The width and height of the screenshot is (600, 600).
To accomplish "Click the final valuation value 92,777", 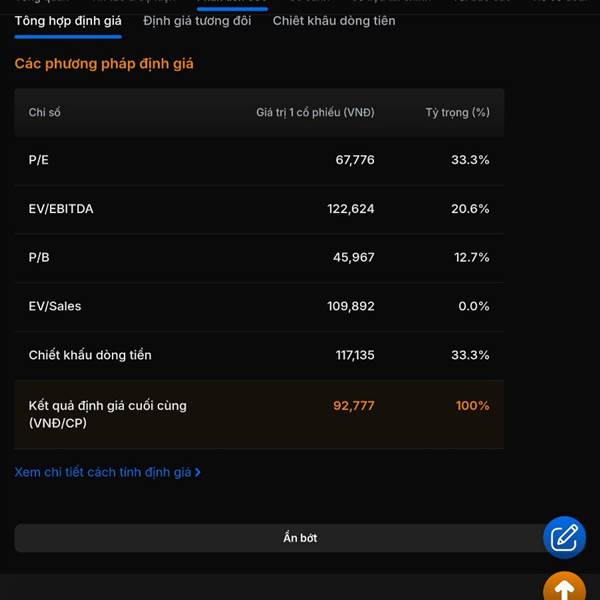I will (x=354, y=406).
